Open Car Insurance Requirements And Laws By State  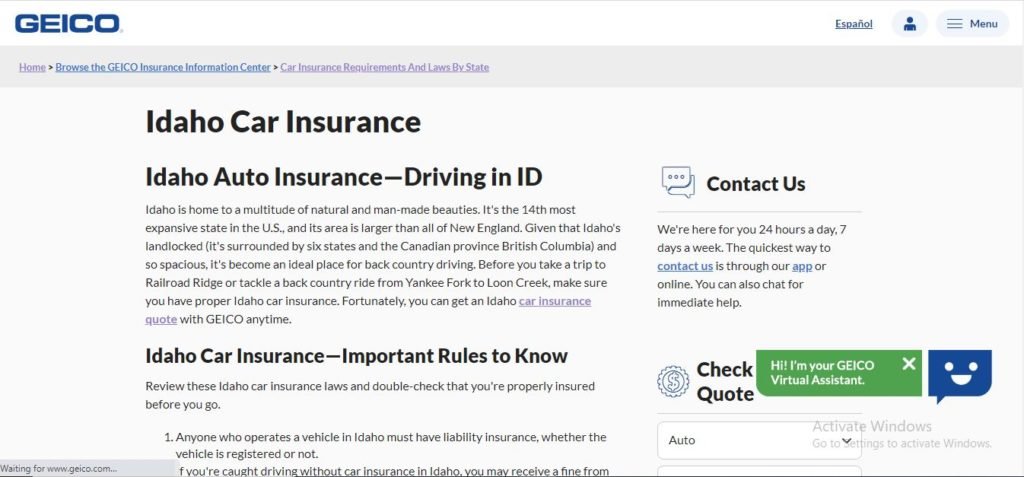tap(385, 67)
